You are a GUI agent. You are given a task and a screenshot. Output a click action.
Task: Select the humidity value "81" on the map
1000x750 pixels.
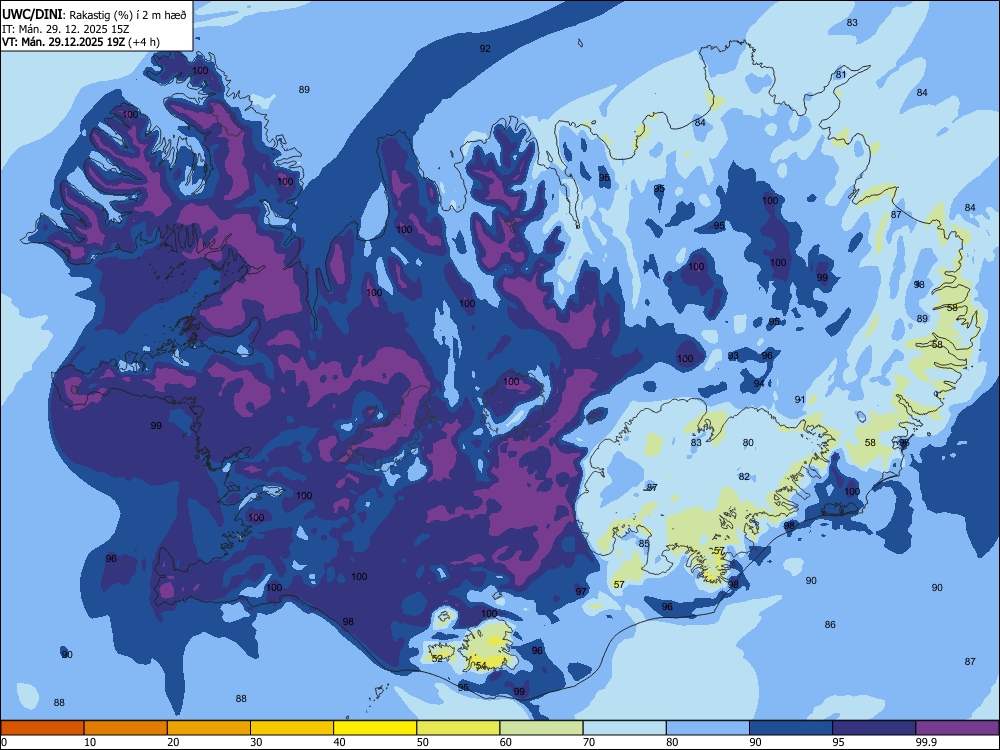tap(841, 75)
